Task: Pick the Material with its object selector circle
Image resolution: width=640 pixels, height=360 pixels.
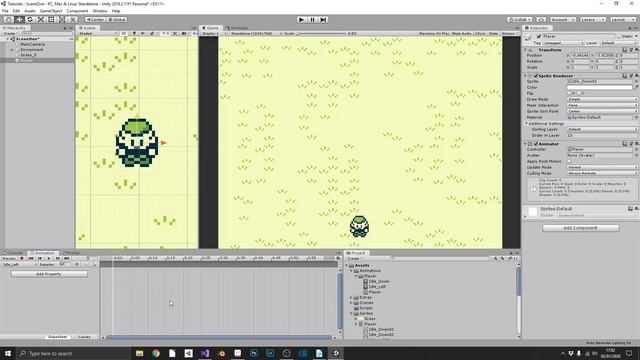Action: pos(636,117)
